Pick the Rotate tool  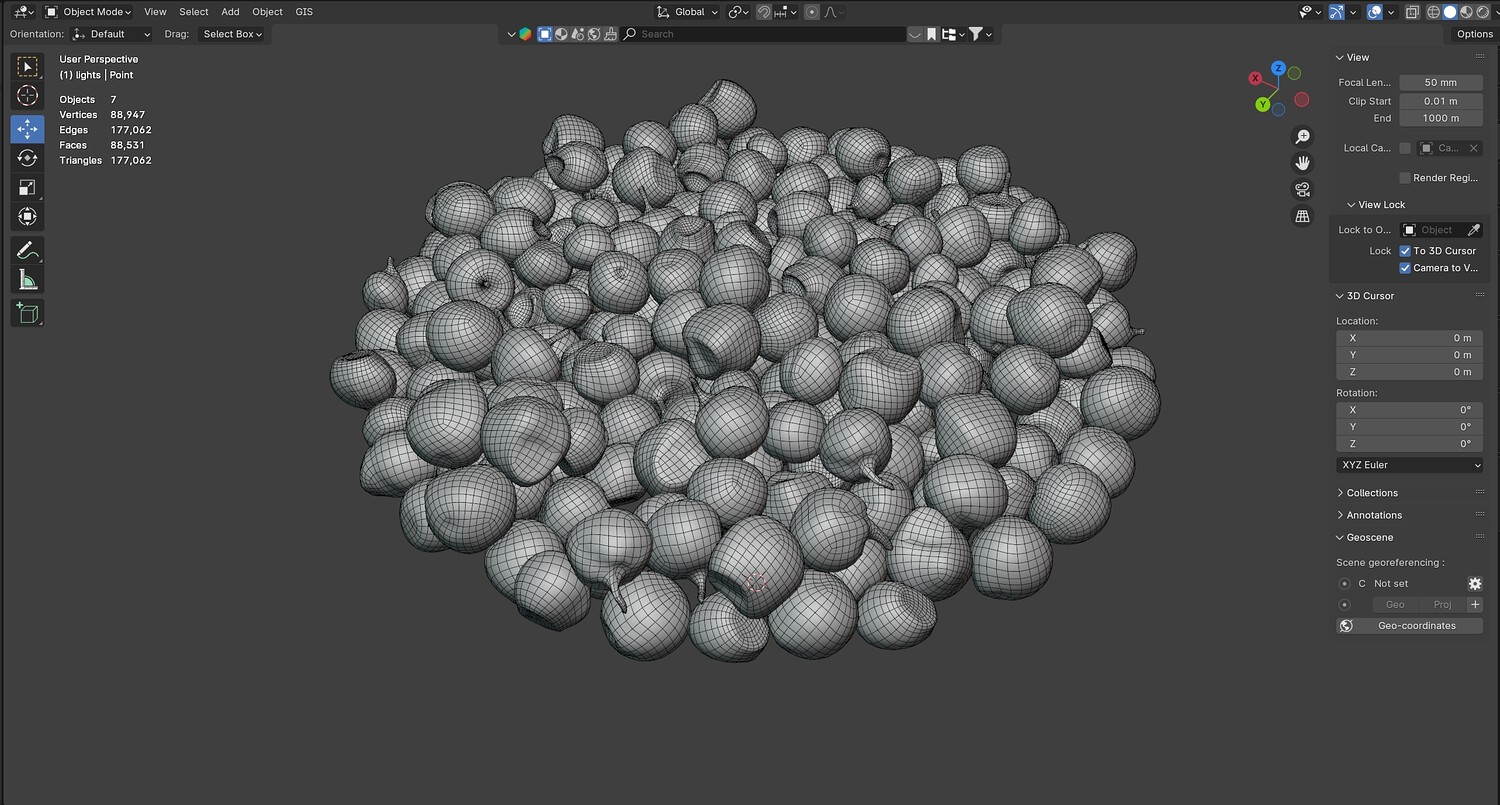(x=27, y=158)
